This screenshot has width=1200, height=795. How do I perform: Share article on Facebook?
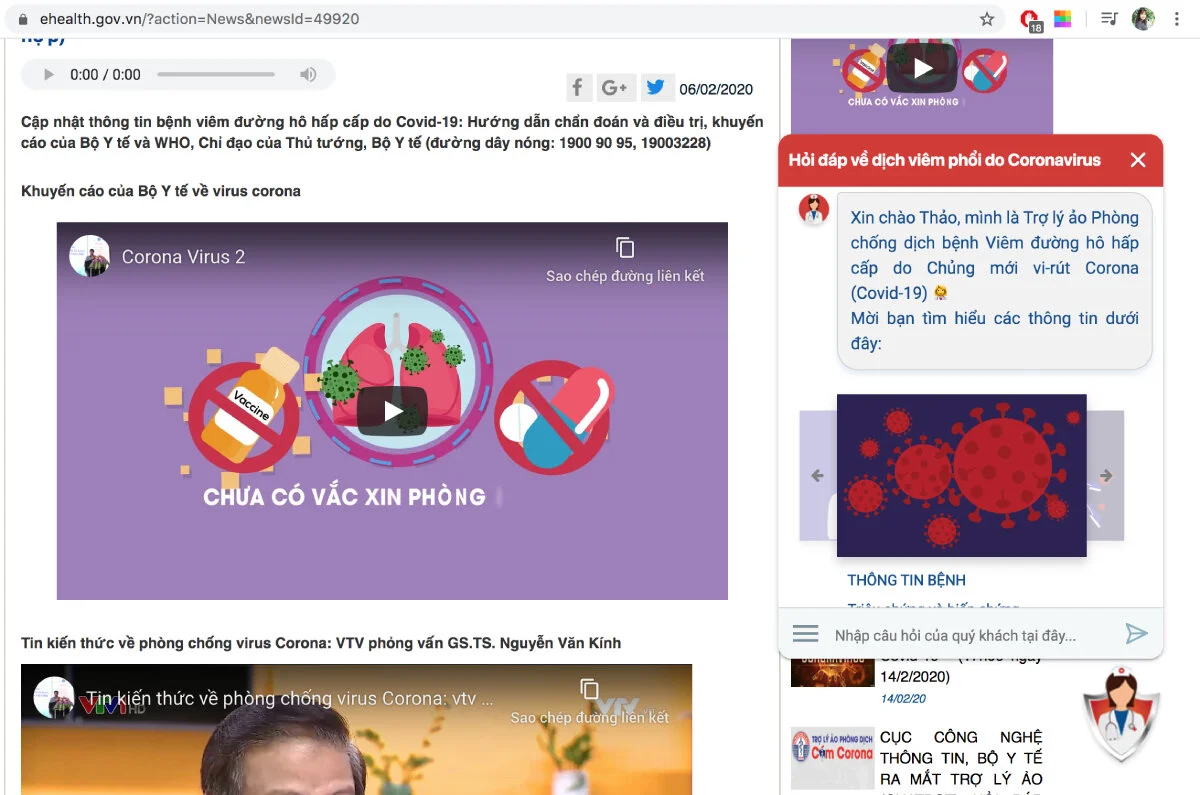pyautogui.click(x=578, y=88)
